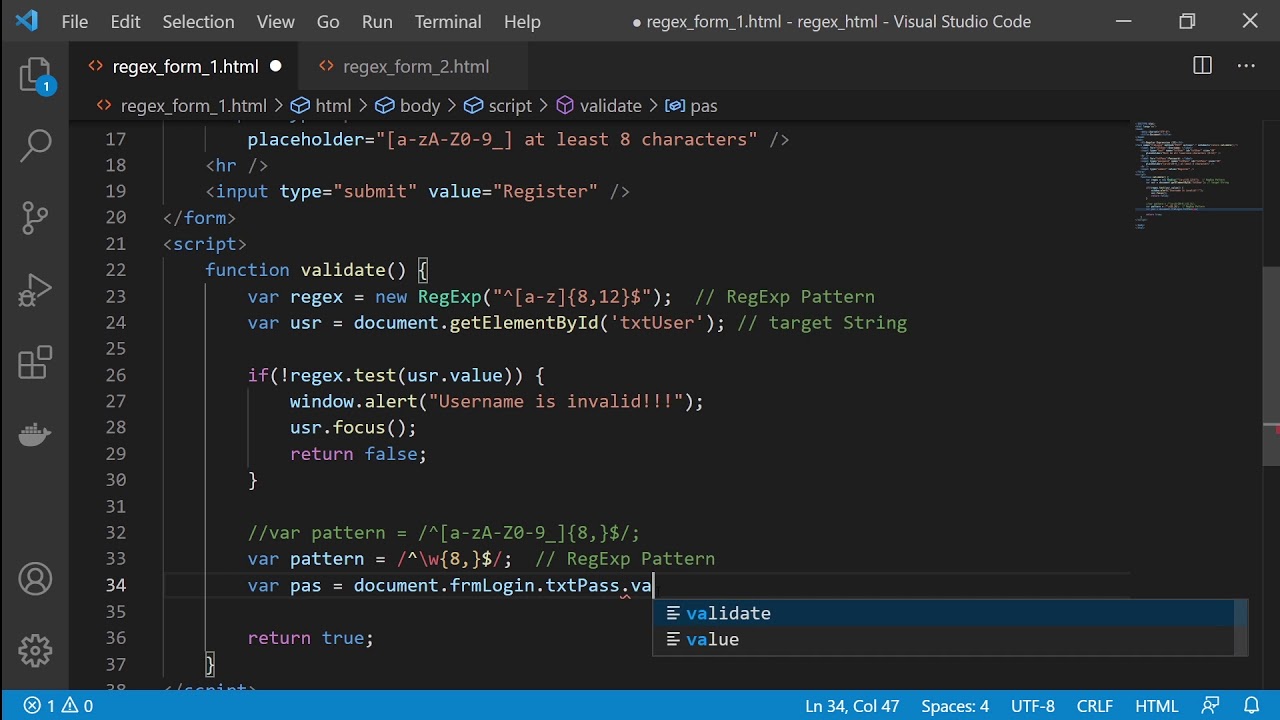Click the '</form>' tag on line 20

199,218
